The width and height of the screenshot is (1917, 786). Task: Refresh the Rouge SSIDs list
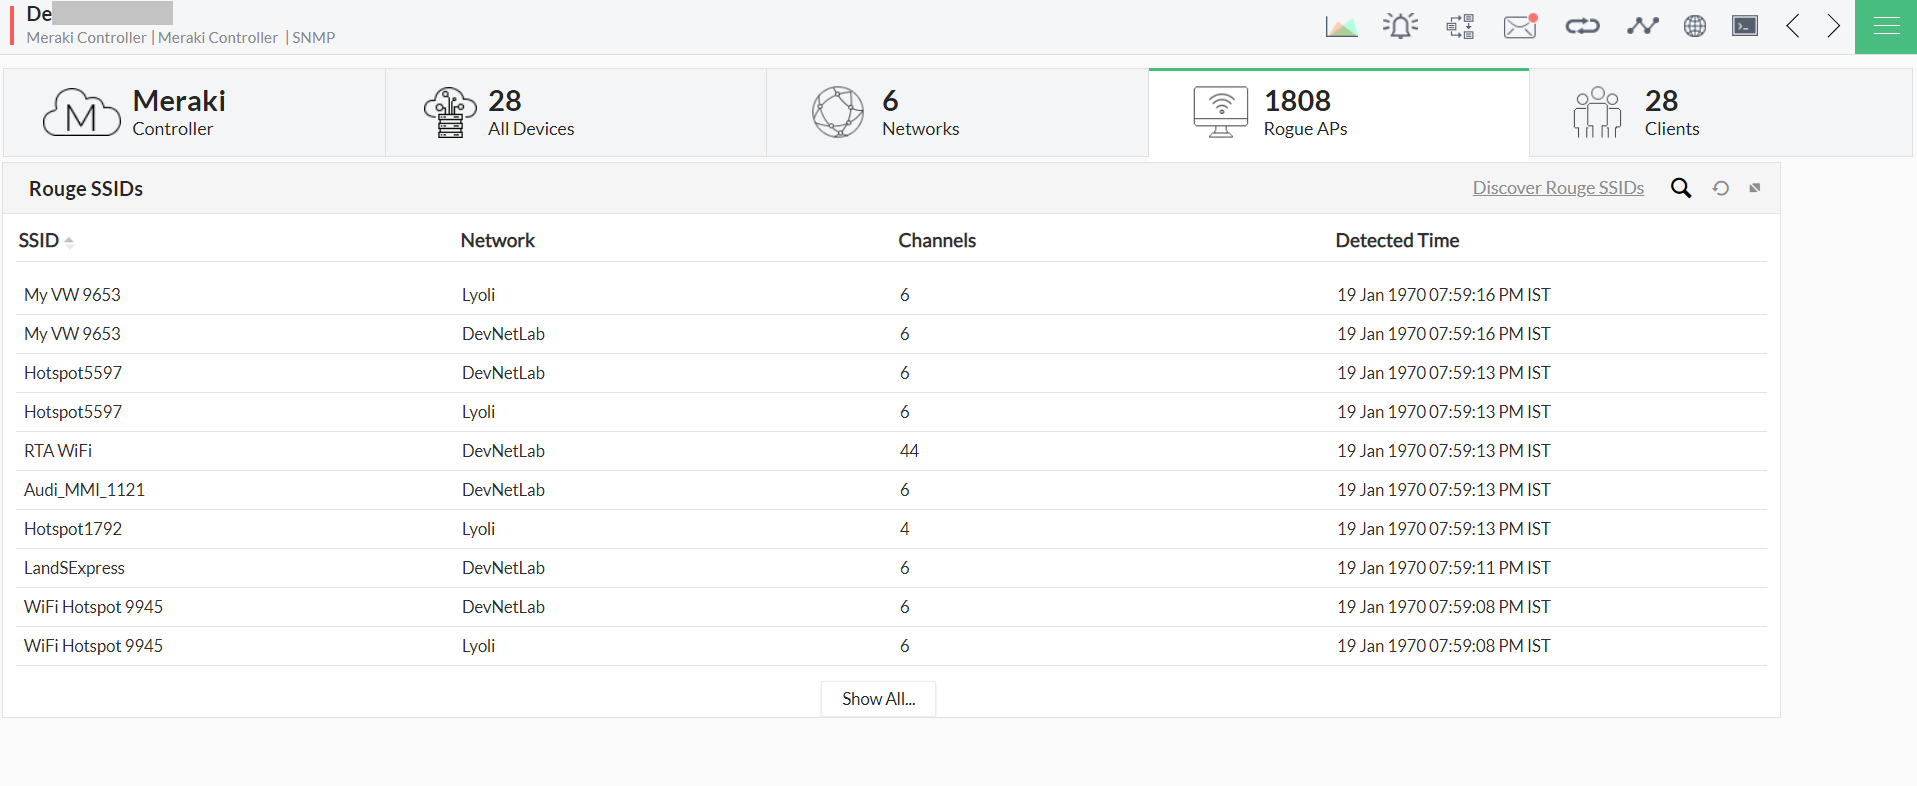(1721, 188)
